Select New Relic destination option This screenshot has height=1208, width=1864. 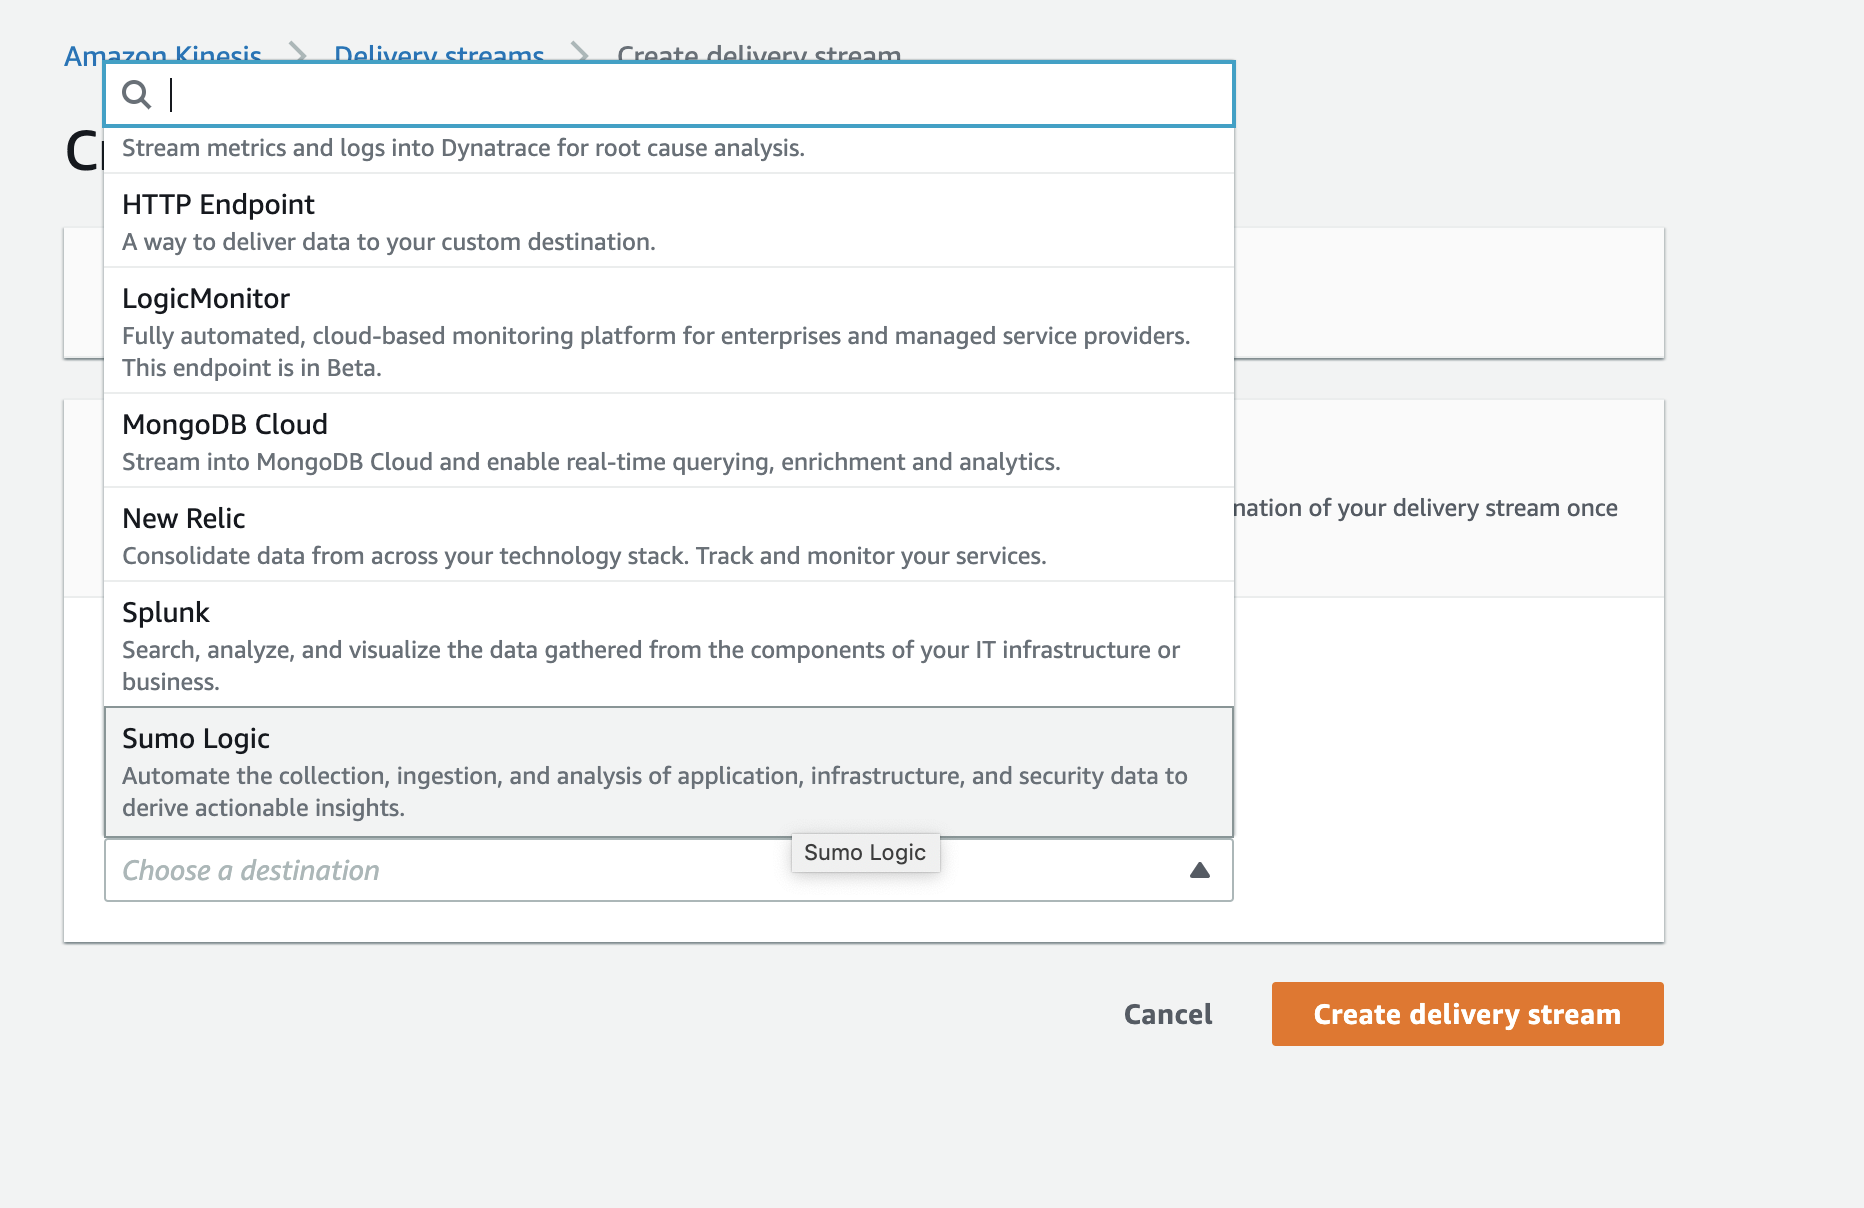pos(669,535)
